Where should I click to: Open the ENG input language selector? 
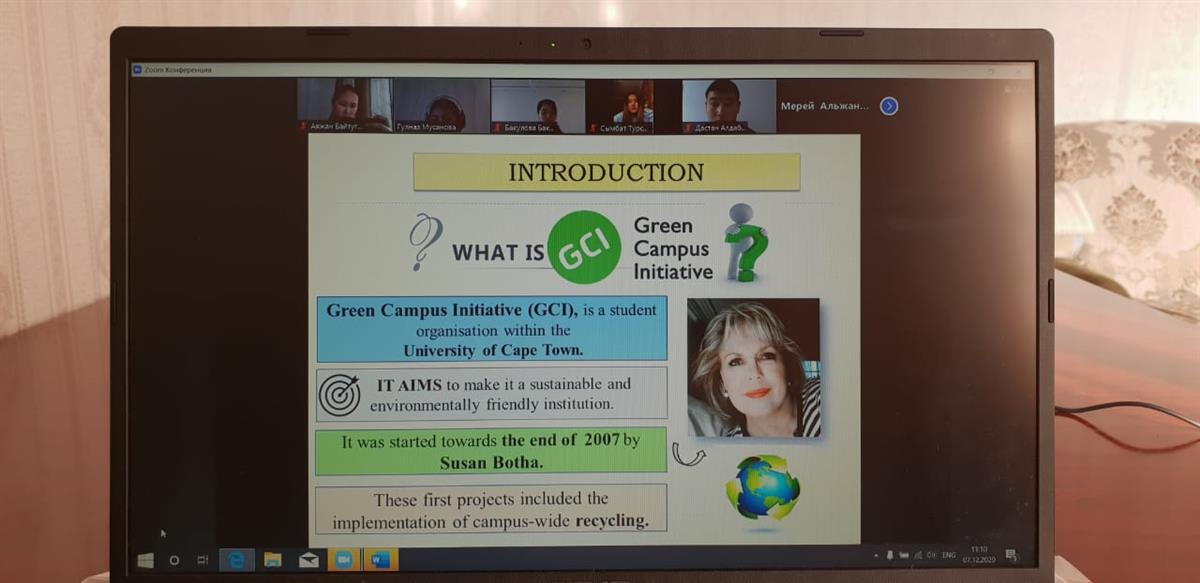949,555
